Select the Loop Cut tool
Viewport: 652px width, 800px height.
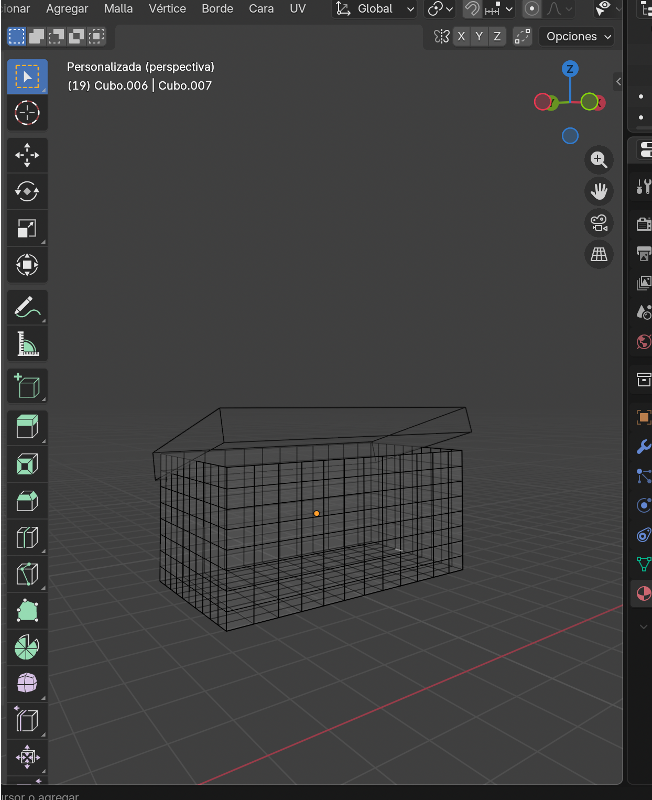click(27, 537)
